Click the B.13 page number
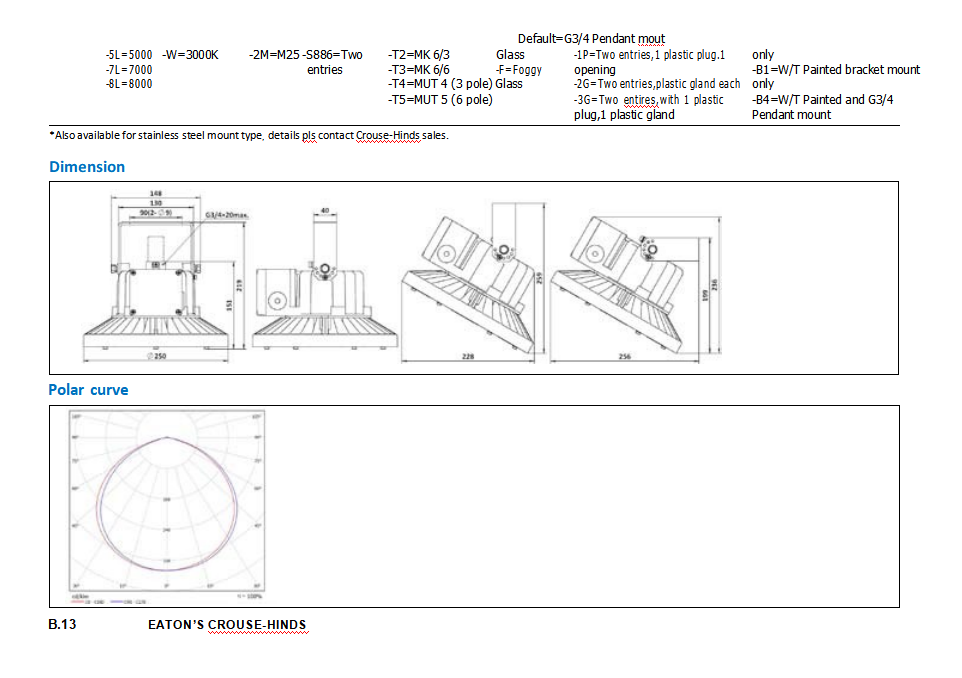This screenshot has height=678, width=962. point(62,625)
